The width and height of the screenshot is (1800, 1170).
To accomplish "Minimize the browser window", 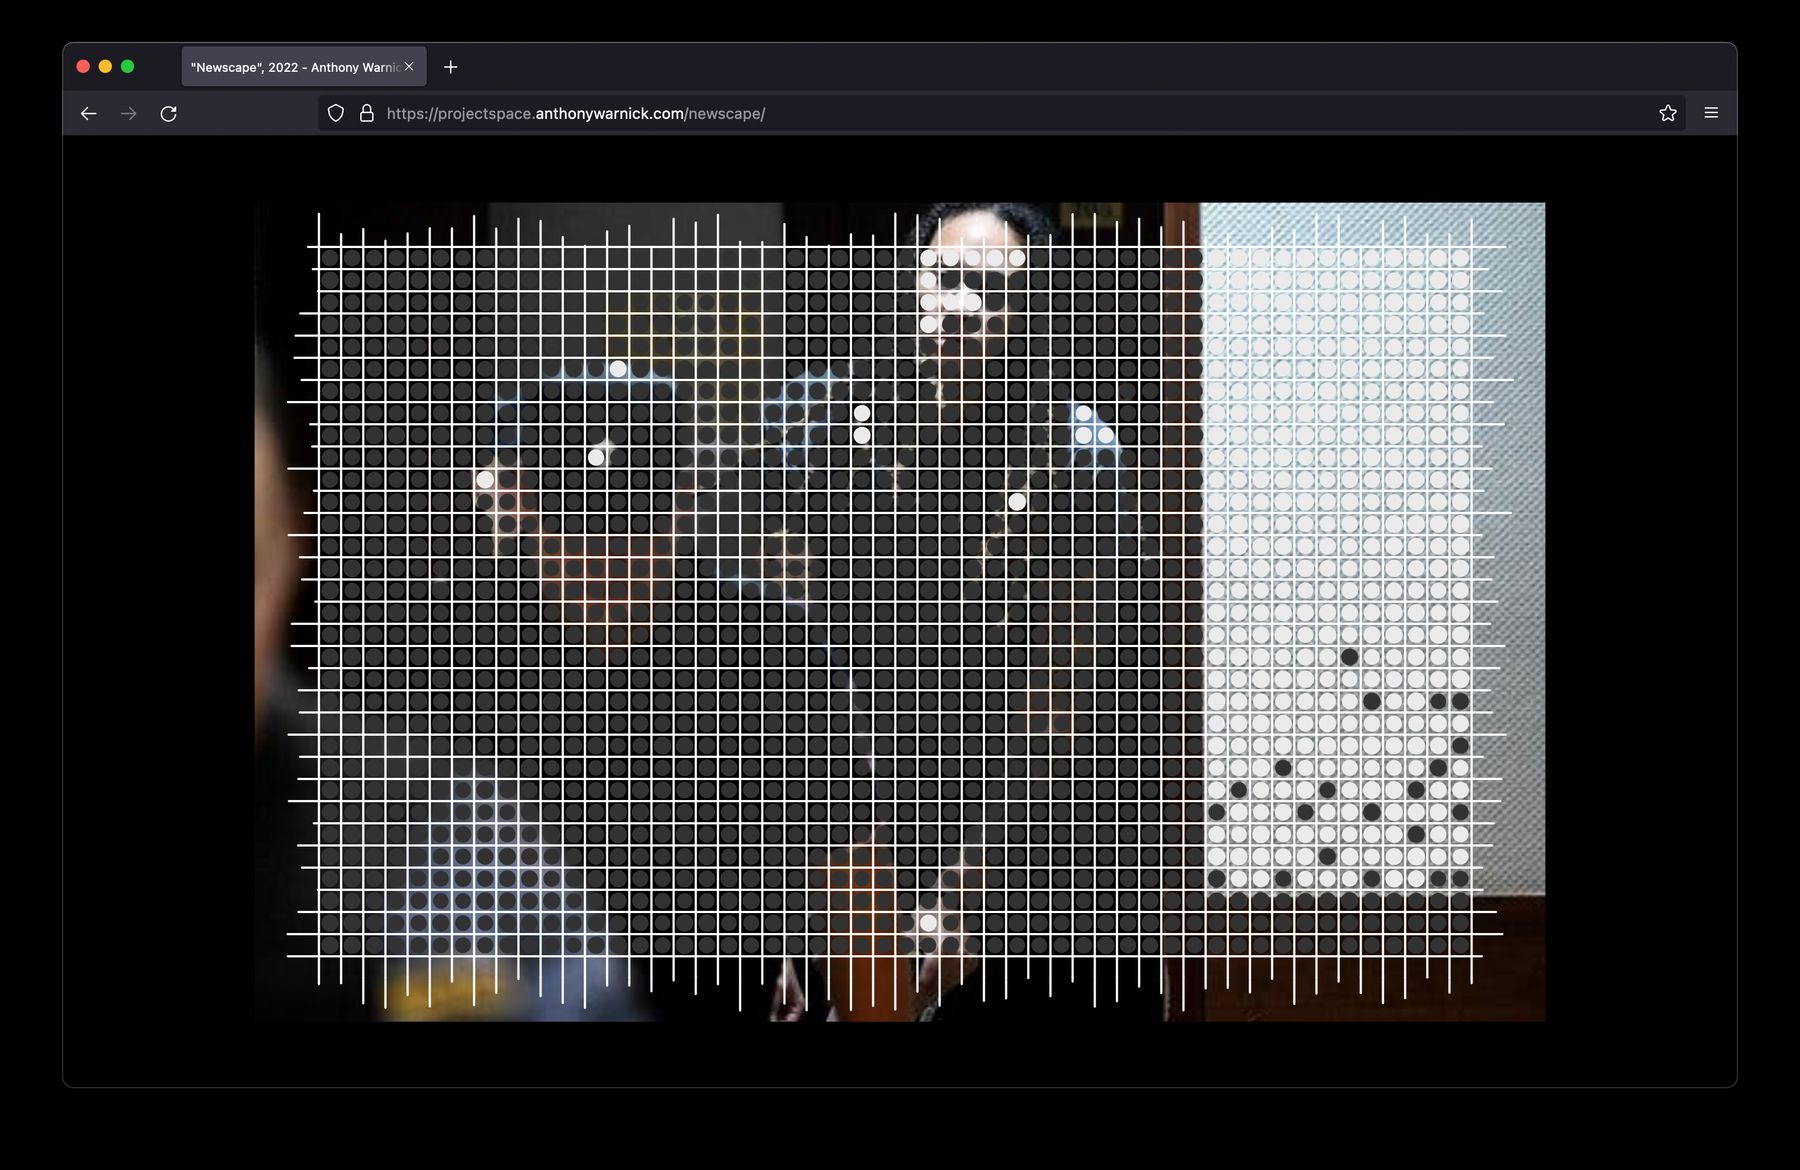I will coord(105,67).
